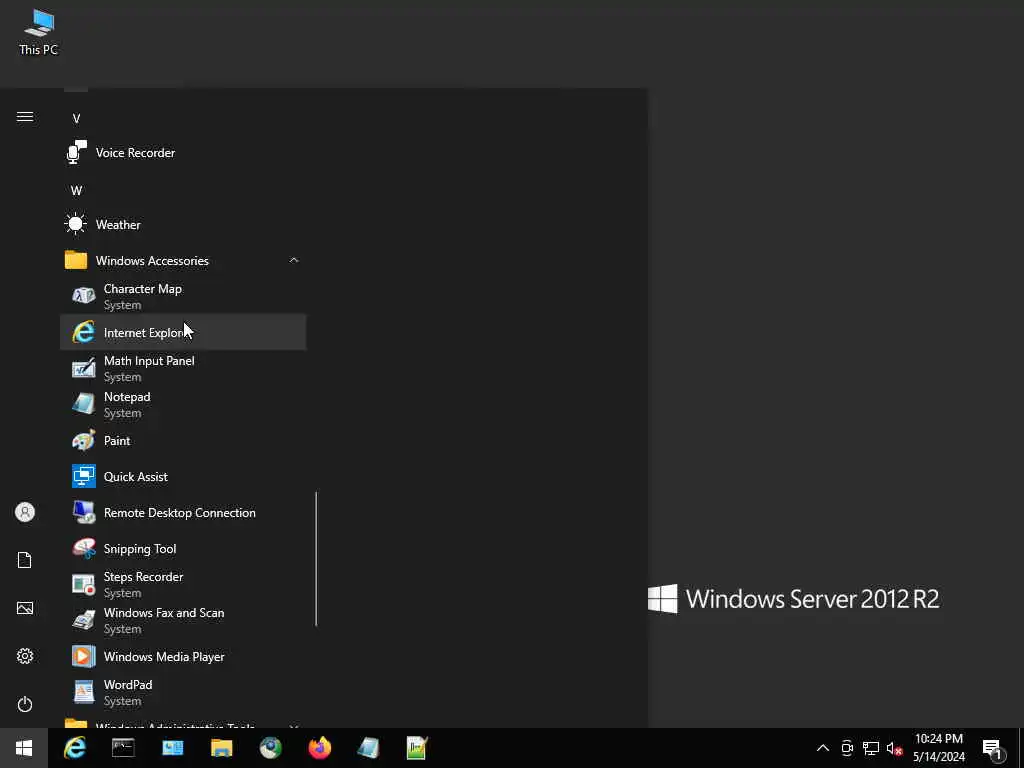This screenshot has width=1024, height=768.
Task: Click the network tray icon
Action: [x=871, y=748]
